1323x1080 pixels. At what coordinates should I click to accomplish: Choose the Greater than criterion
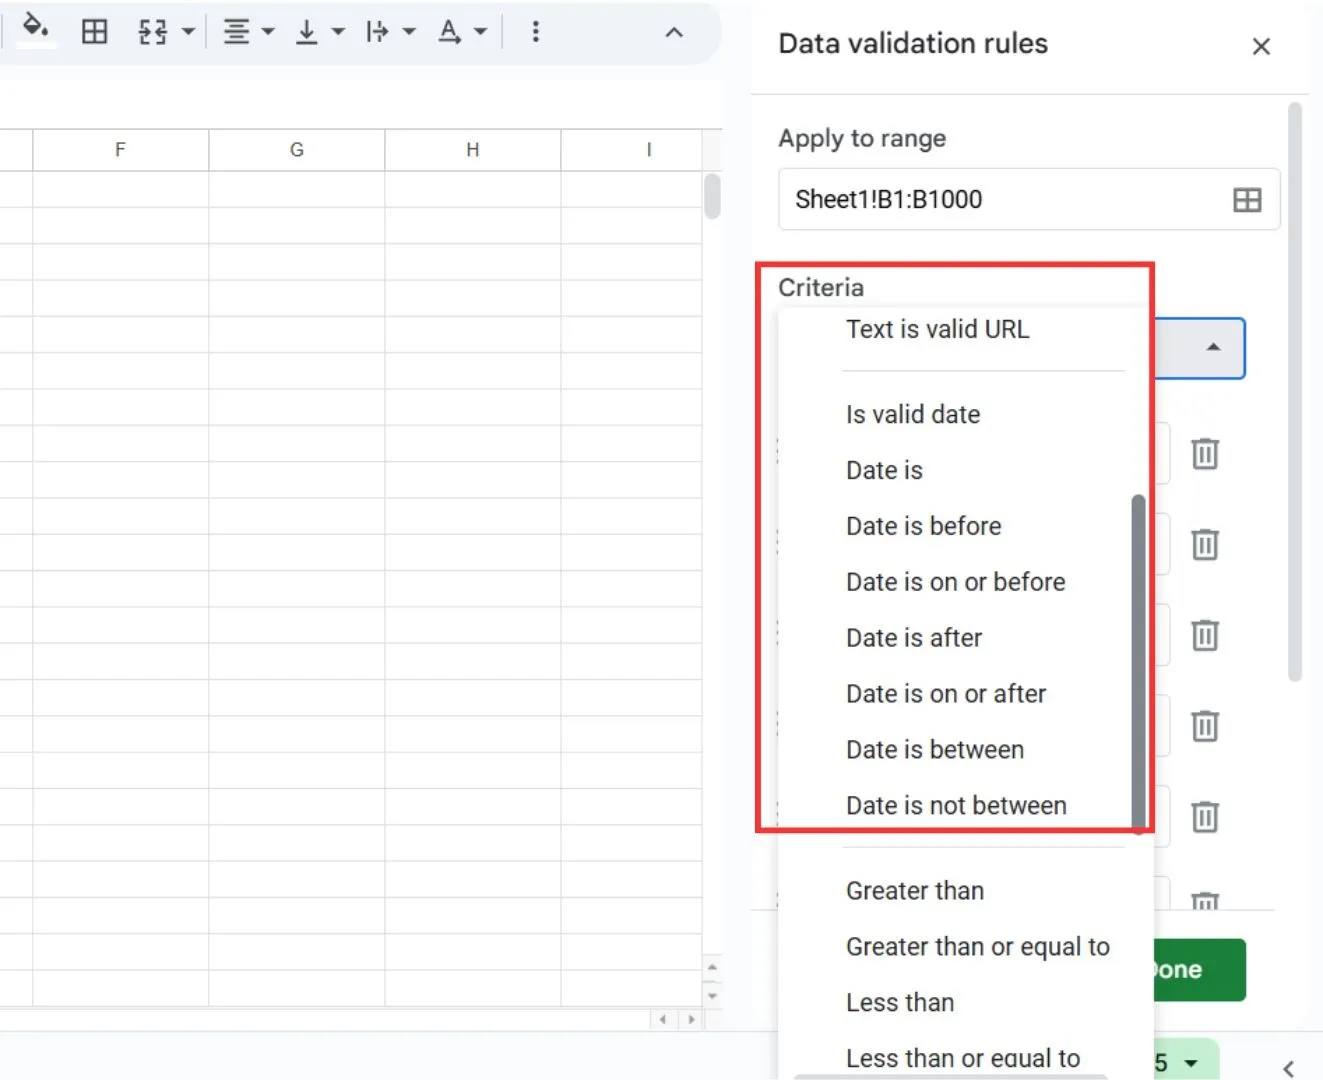coord(915,891)
